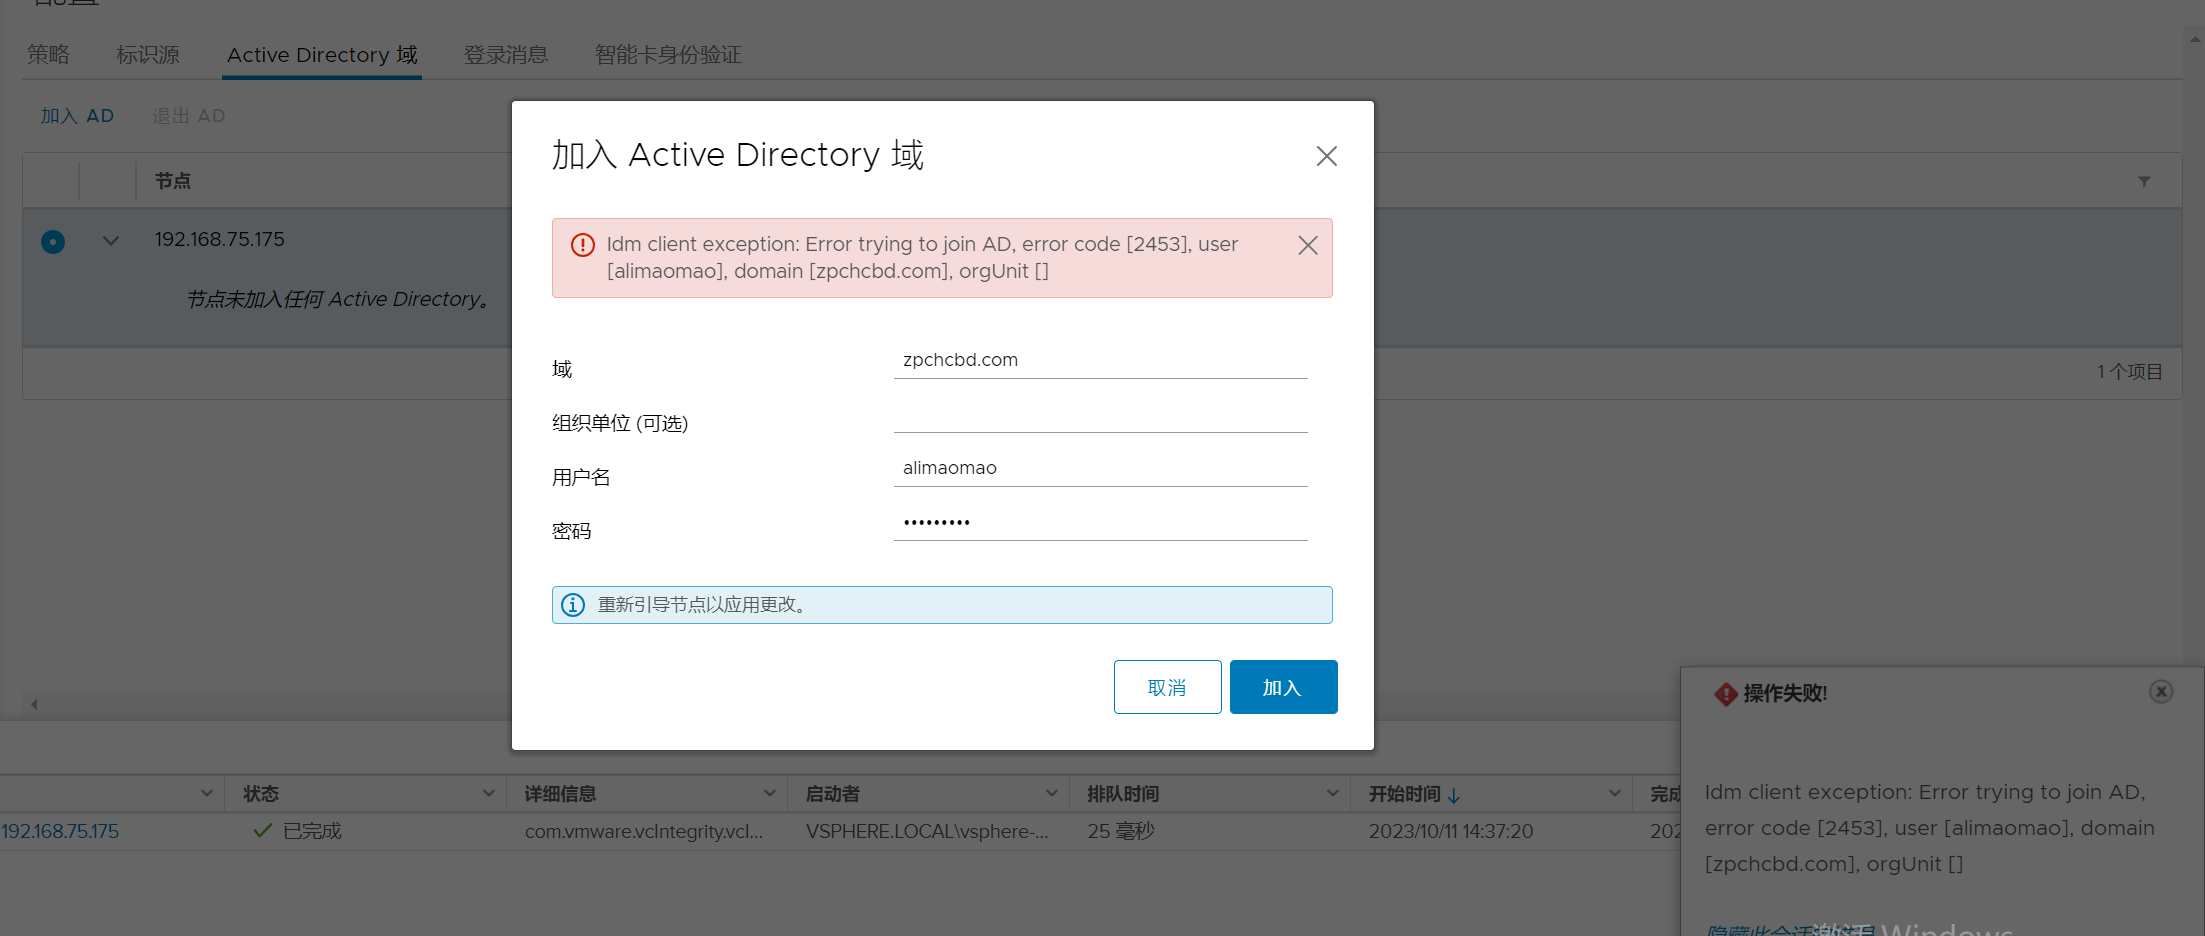Image resolution: width=2205 pixels, height=936 pixels.
Task: Click the 25 毫秒 queue time cell
Action: 1120,831
